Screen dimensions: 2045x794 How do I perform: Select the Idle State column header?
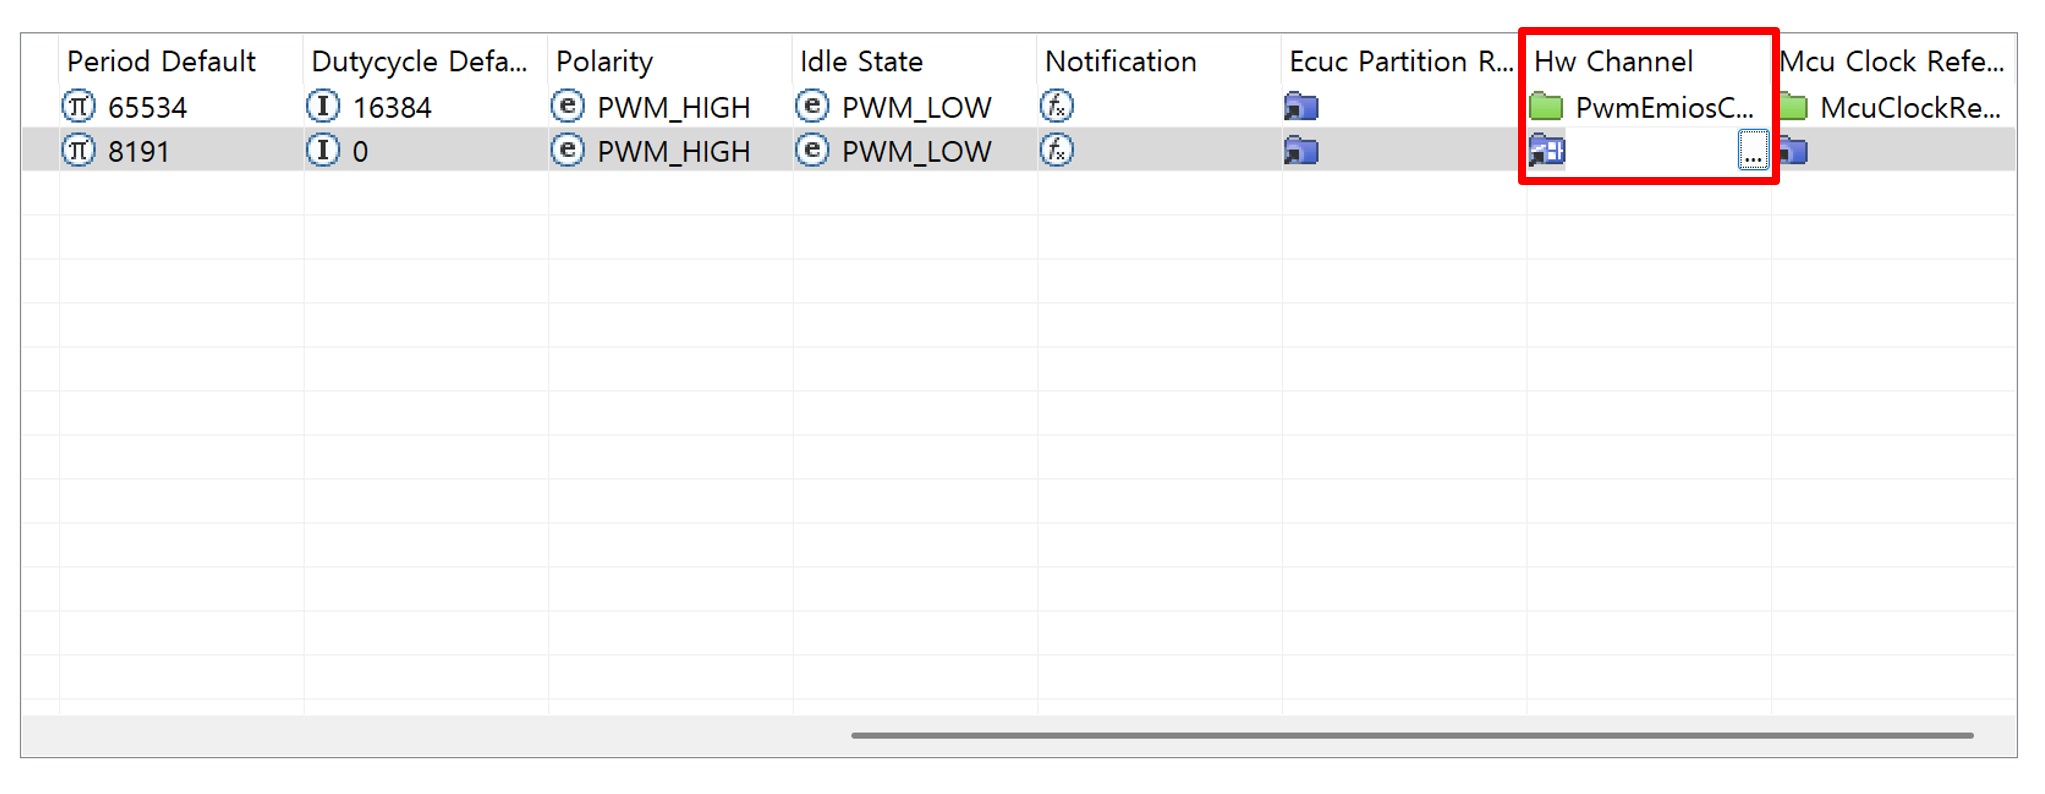point(861,61)
